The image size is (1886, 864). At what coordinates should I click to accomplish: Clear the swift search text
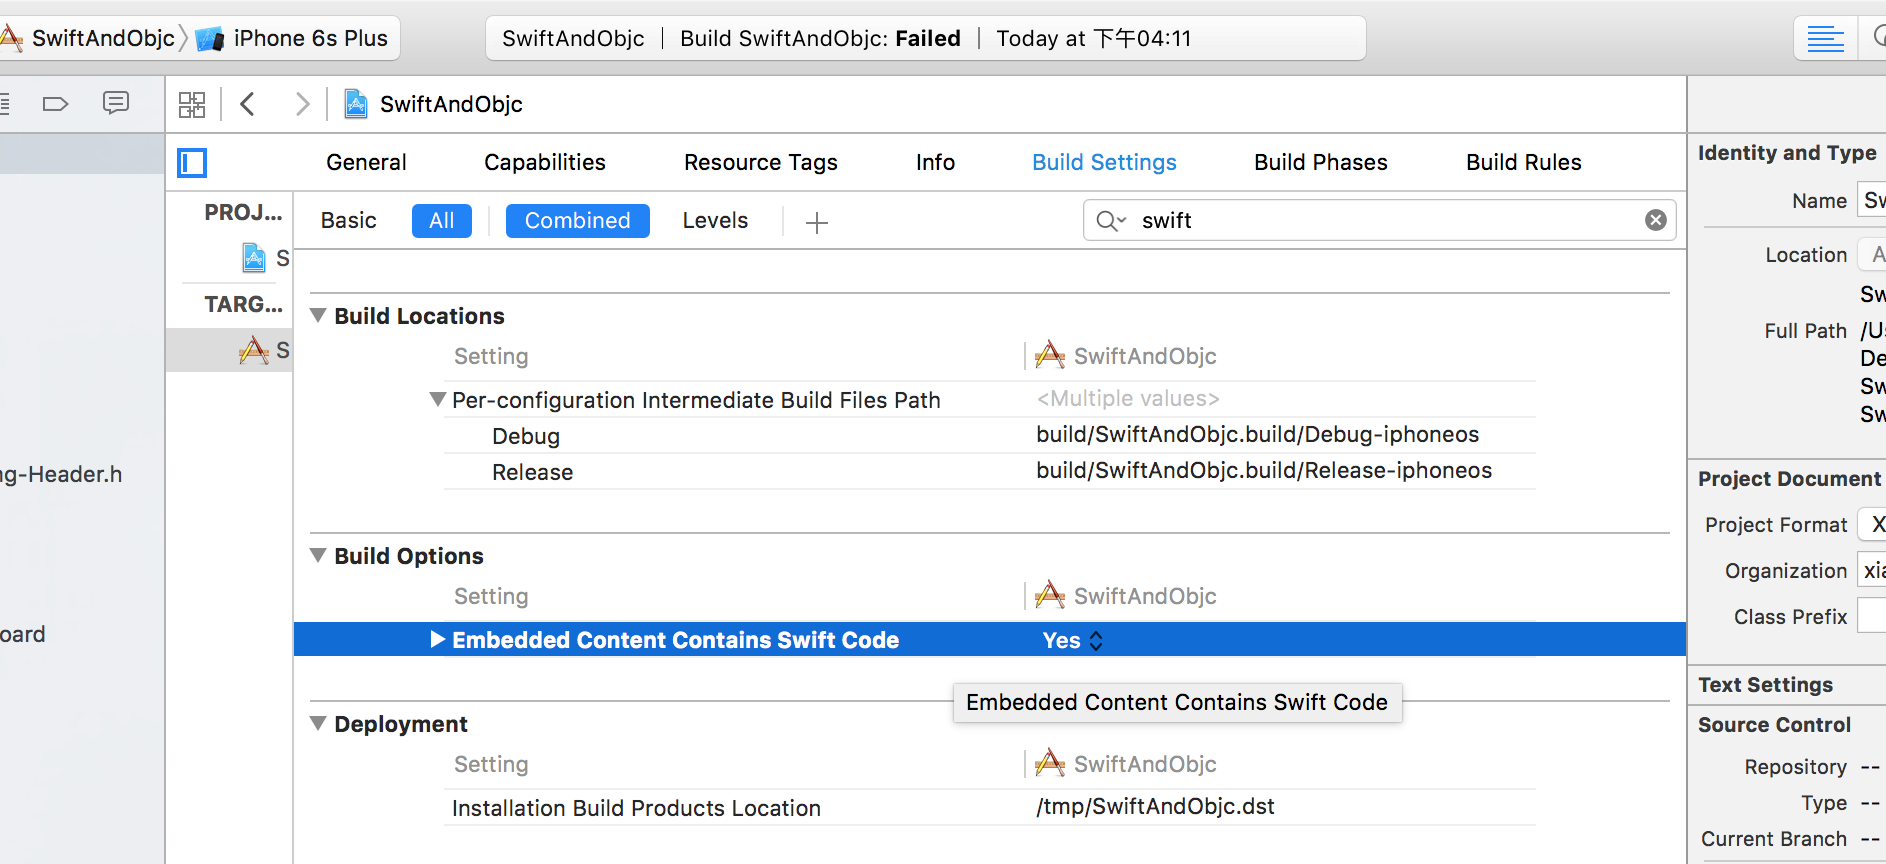1656,220
